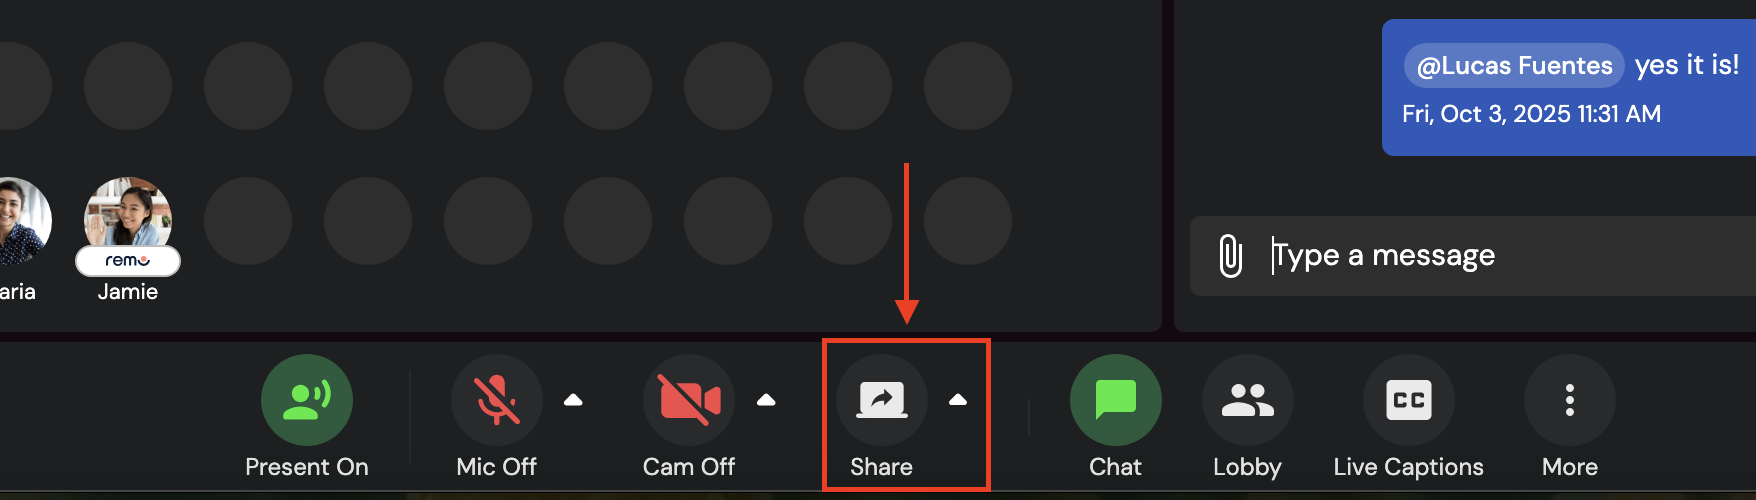Viewport: 1756px width, 500px height.
Task: Click the Remo badge under Jamie's photo
Action: click(x=128, y=261)
